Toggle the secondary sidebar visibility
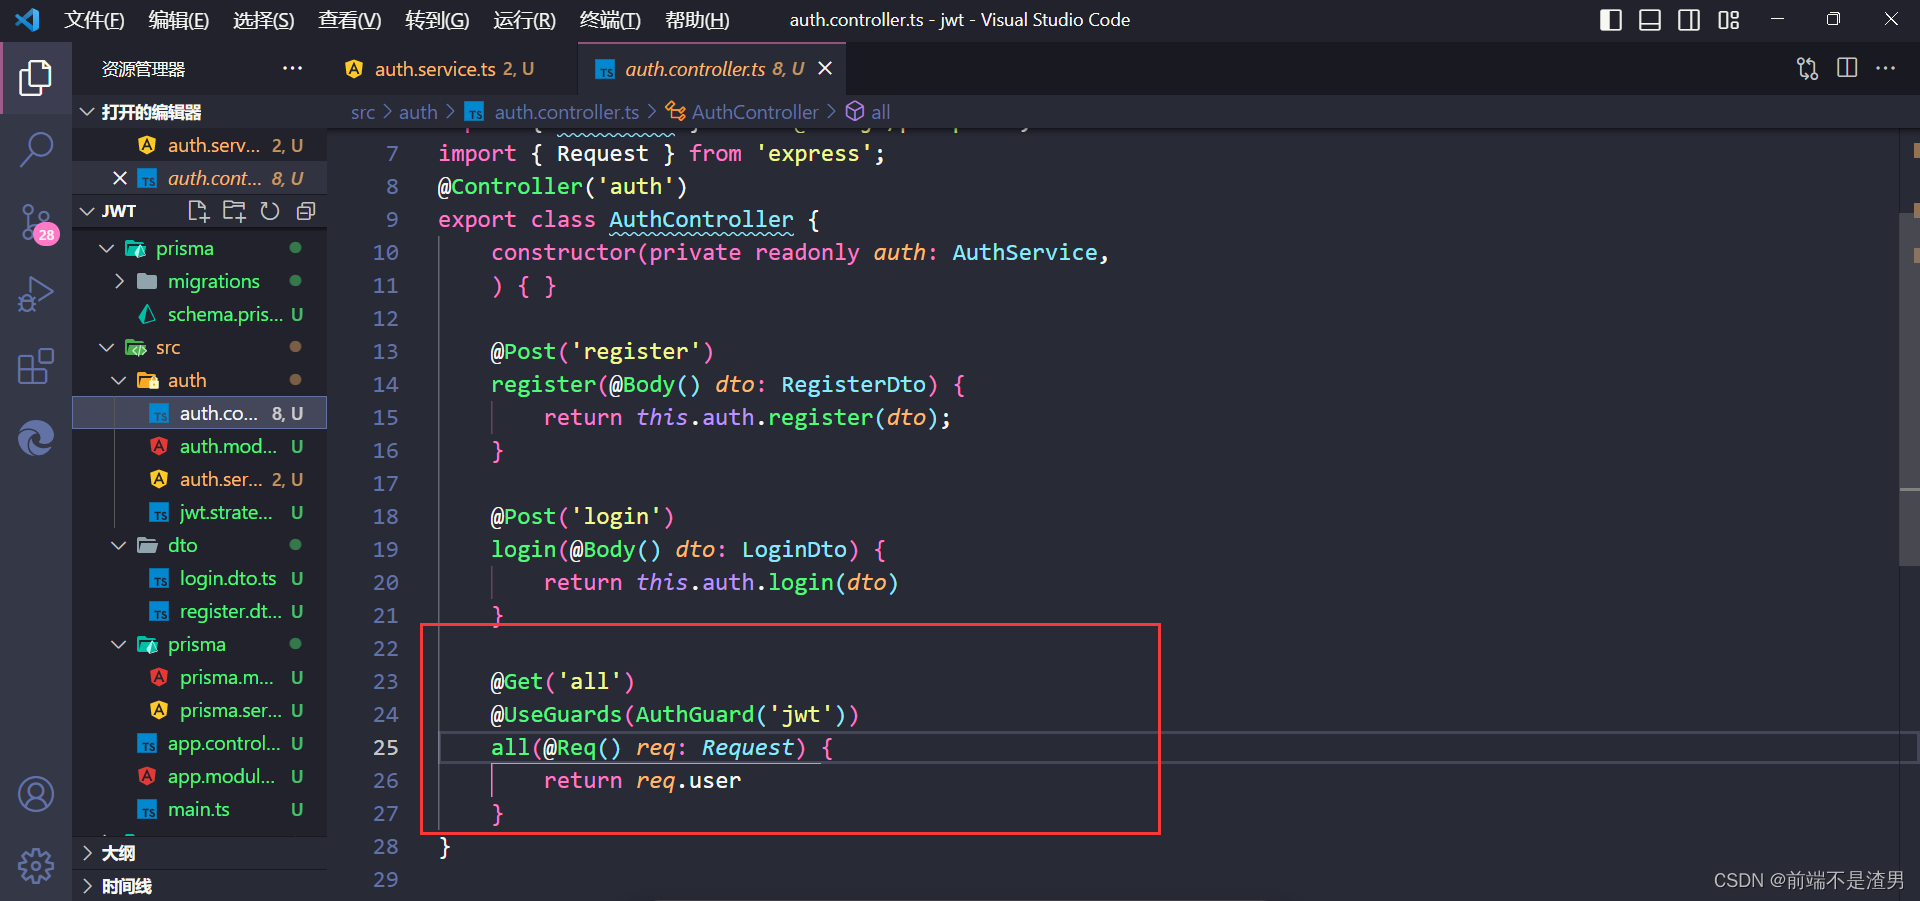 [1689, 19]
